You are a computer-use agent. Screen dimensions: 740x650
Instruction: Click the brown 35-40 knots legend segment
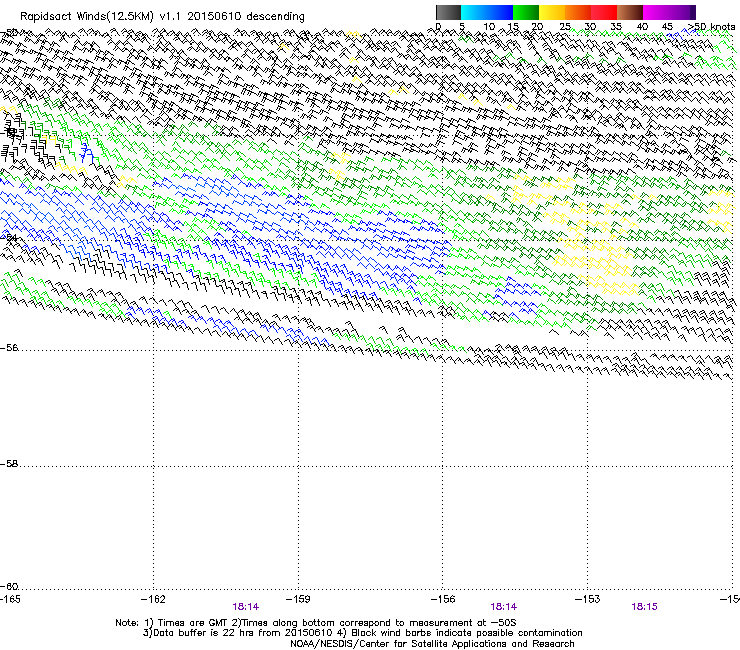click(630, 12)
